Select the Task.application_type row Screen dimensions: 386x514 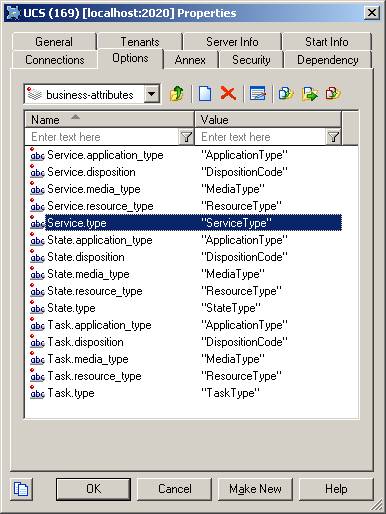186,325
